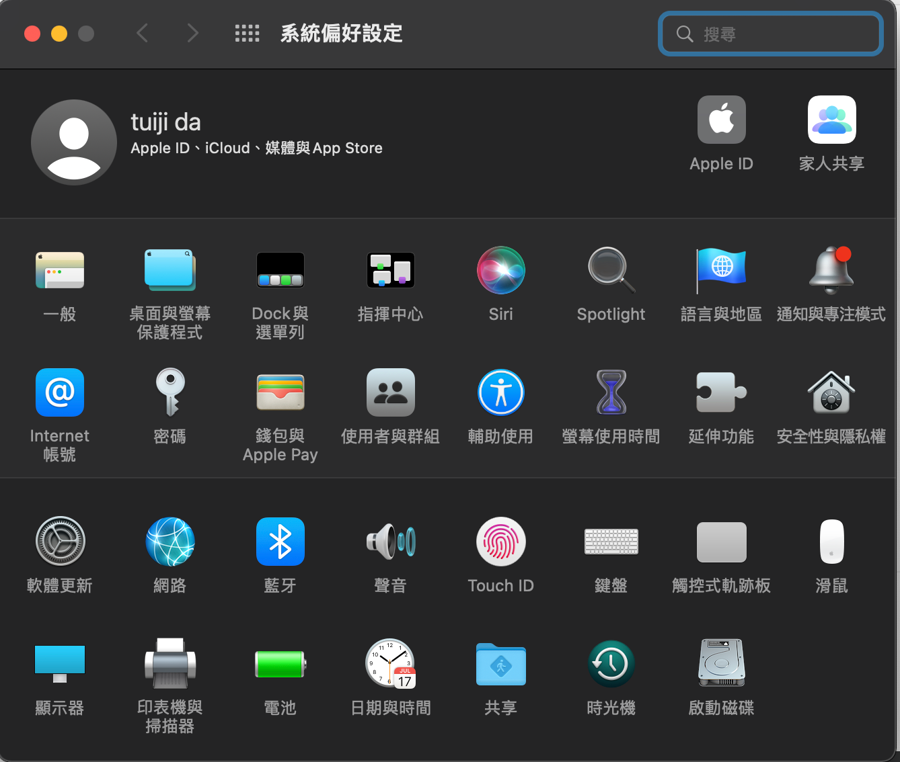Open 藍牙 Bluetooth settings
Screen dimensions: 900x762
pyautogui.click(x=280, y=543)
